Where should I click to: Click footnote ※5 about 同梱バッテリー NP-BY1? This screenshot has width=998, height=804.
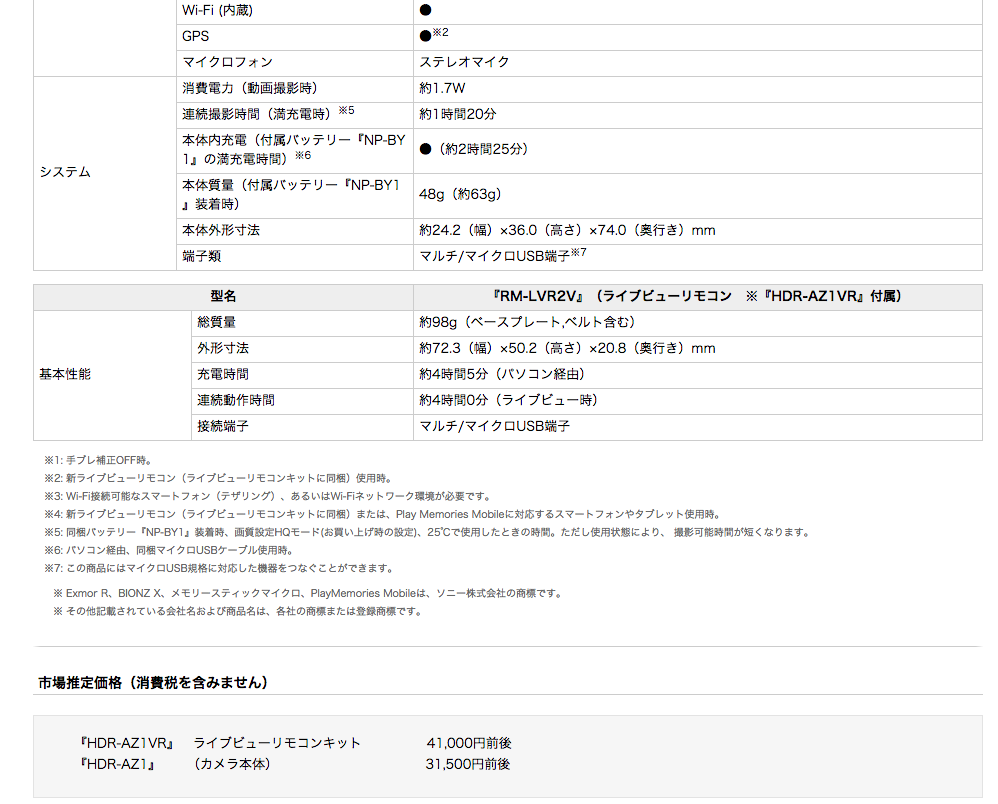coord(428,533)
